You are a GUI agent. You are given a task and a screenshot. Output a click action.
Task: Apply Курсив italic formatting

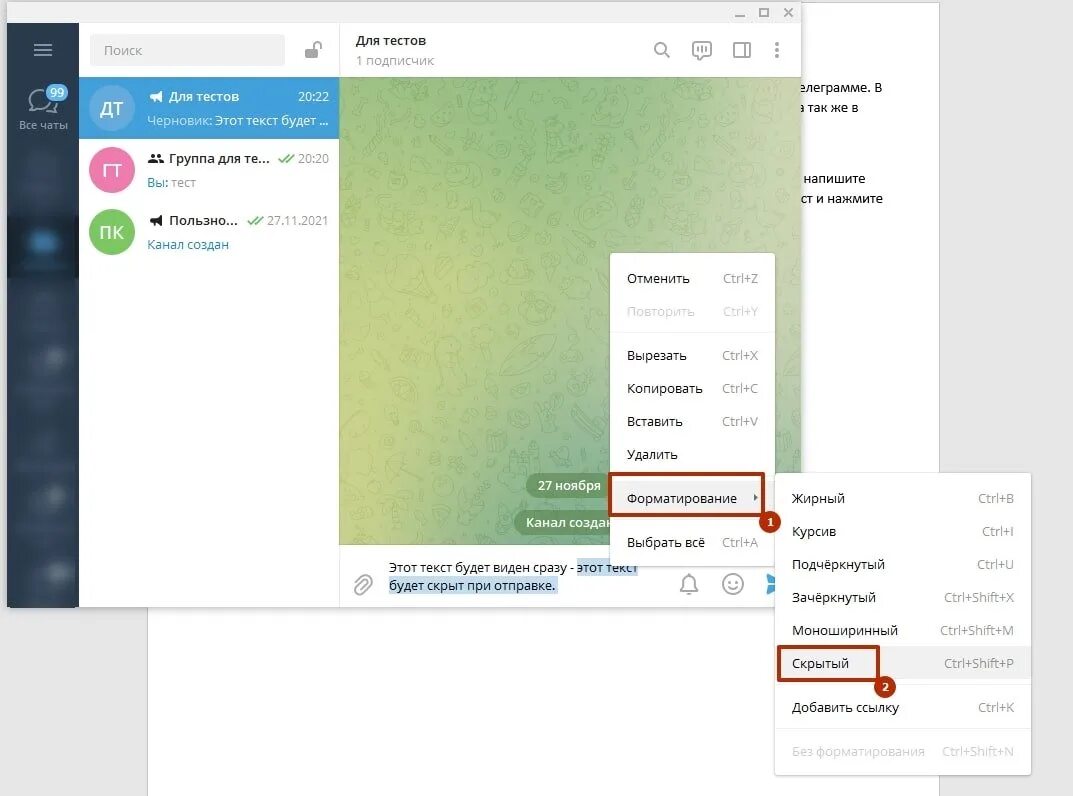903,531
